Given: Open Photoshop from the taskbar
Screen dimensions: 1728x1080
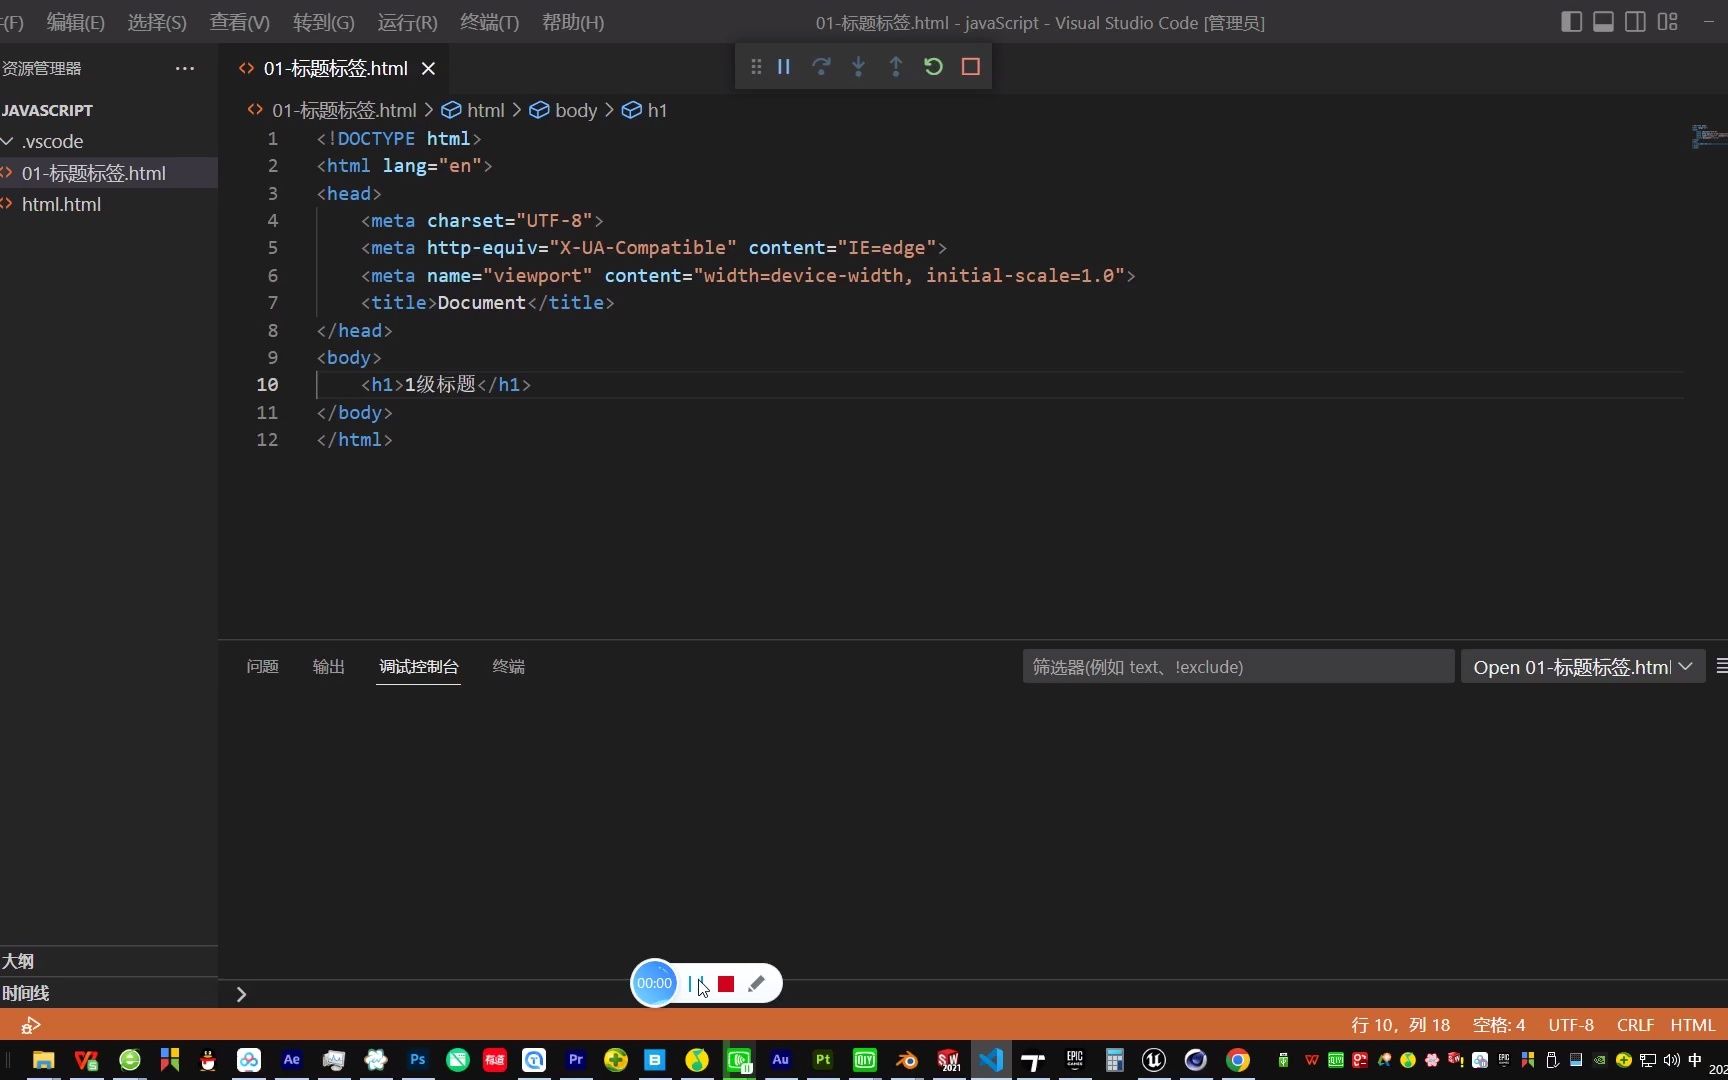Looking at the screenshot, I should click(416, 1061).
